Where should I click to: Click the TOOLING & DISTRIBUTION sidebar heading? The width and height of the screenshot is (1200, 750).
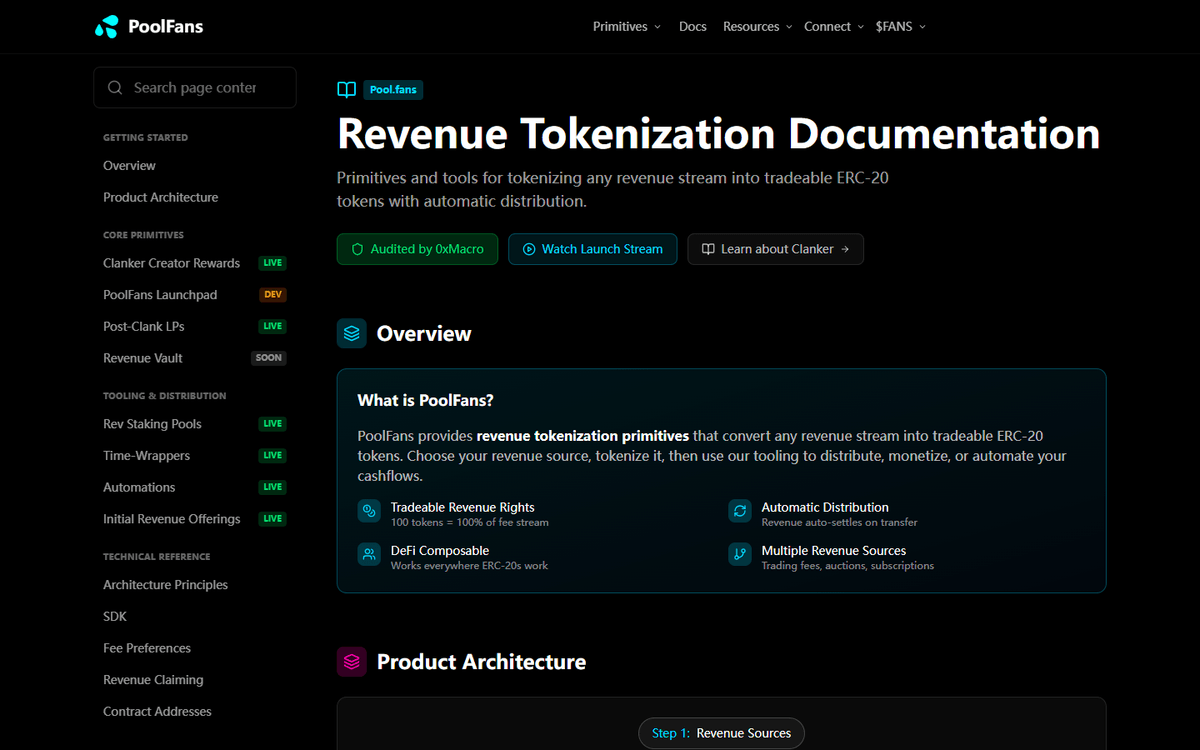[165, 396]
